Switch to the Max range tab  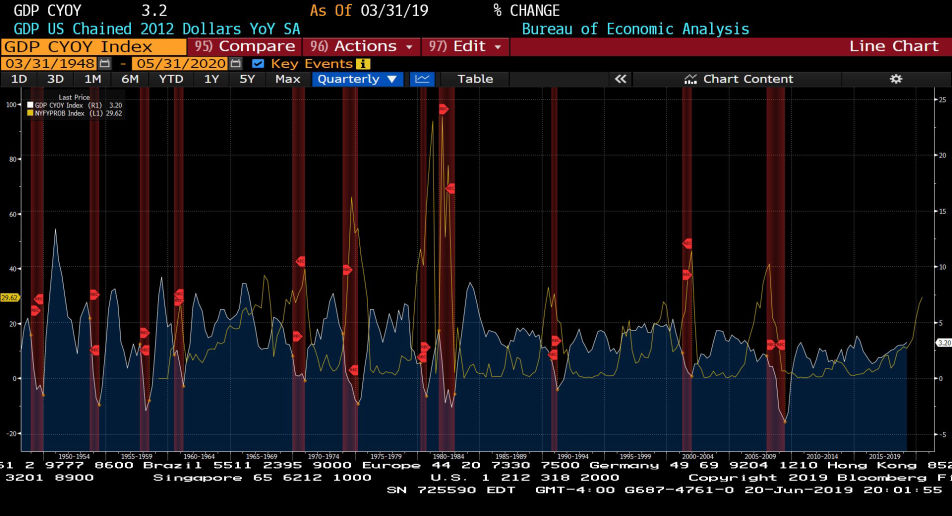[287, 79]
